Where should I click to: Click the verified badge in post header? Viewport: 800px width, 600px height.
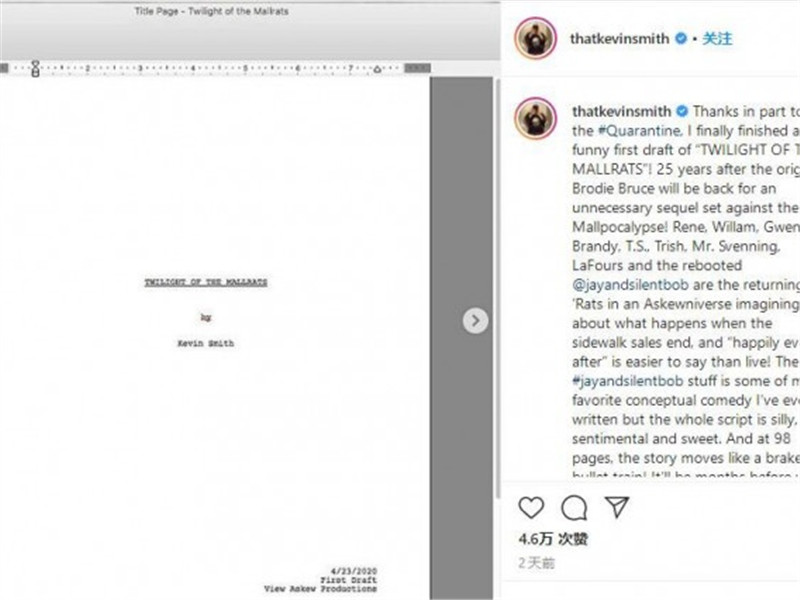click(681, 38)
